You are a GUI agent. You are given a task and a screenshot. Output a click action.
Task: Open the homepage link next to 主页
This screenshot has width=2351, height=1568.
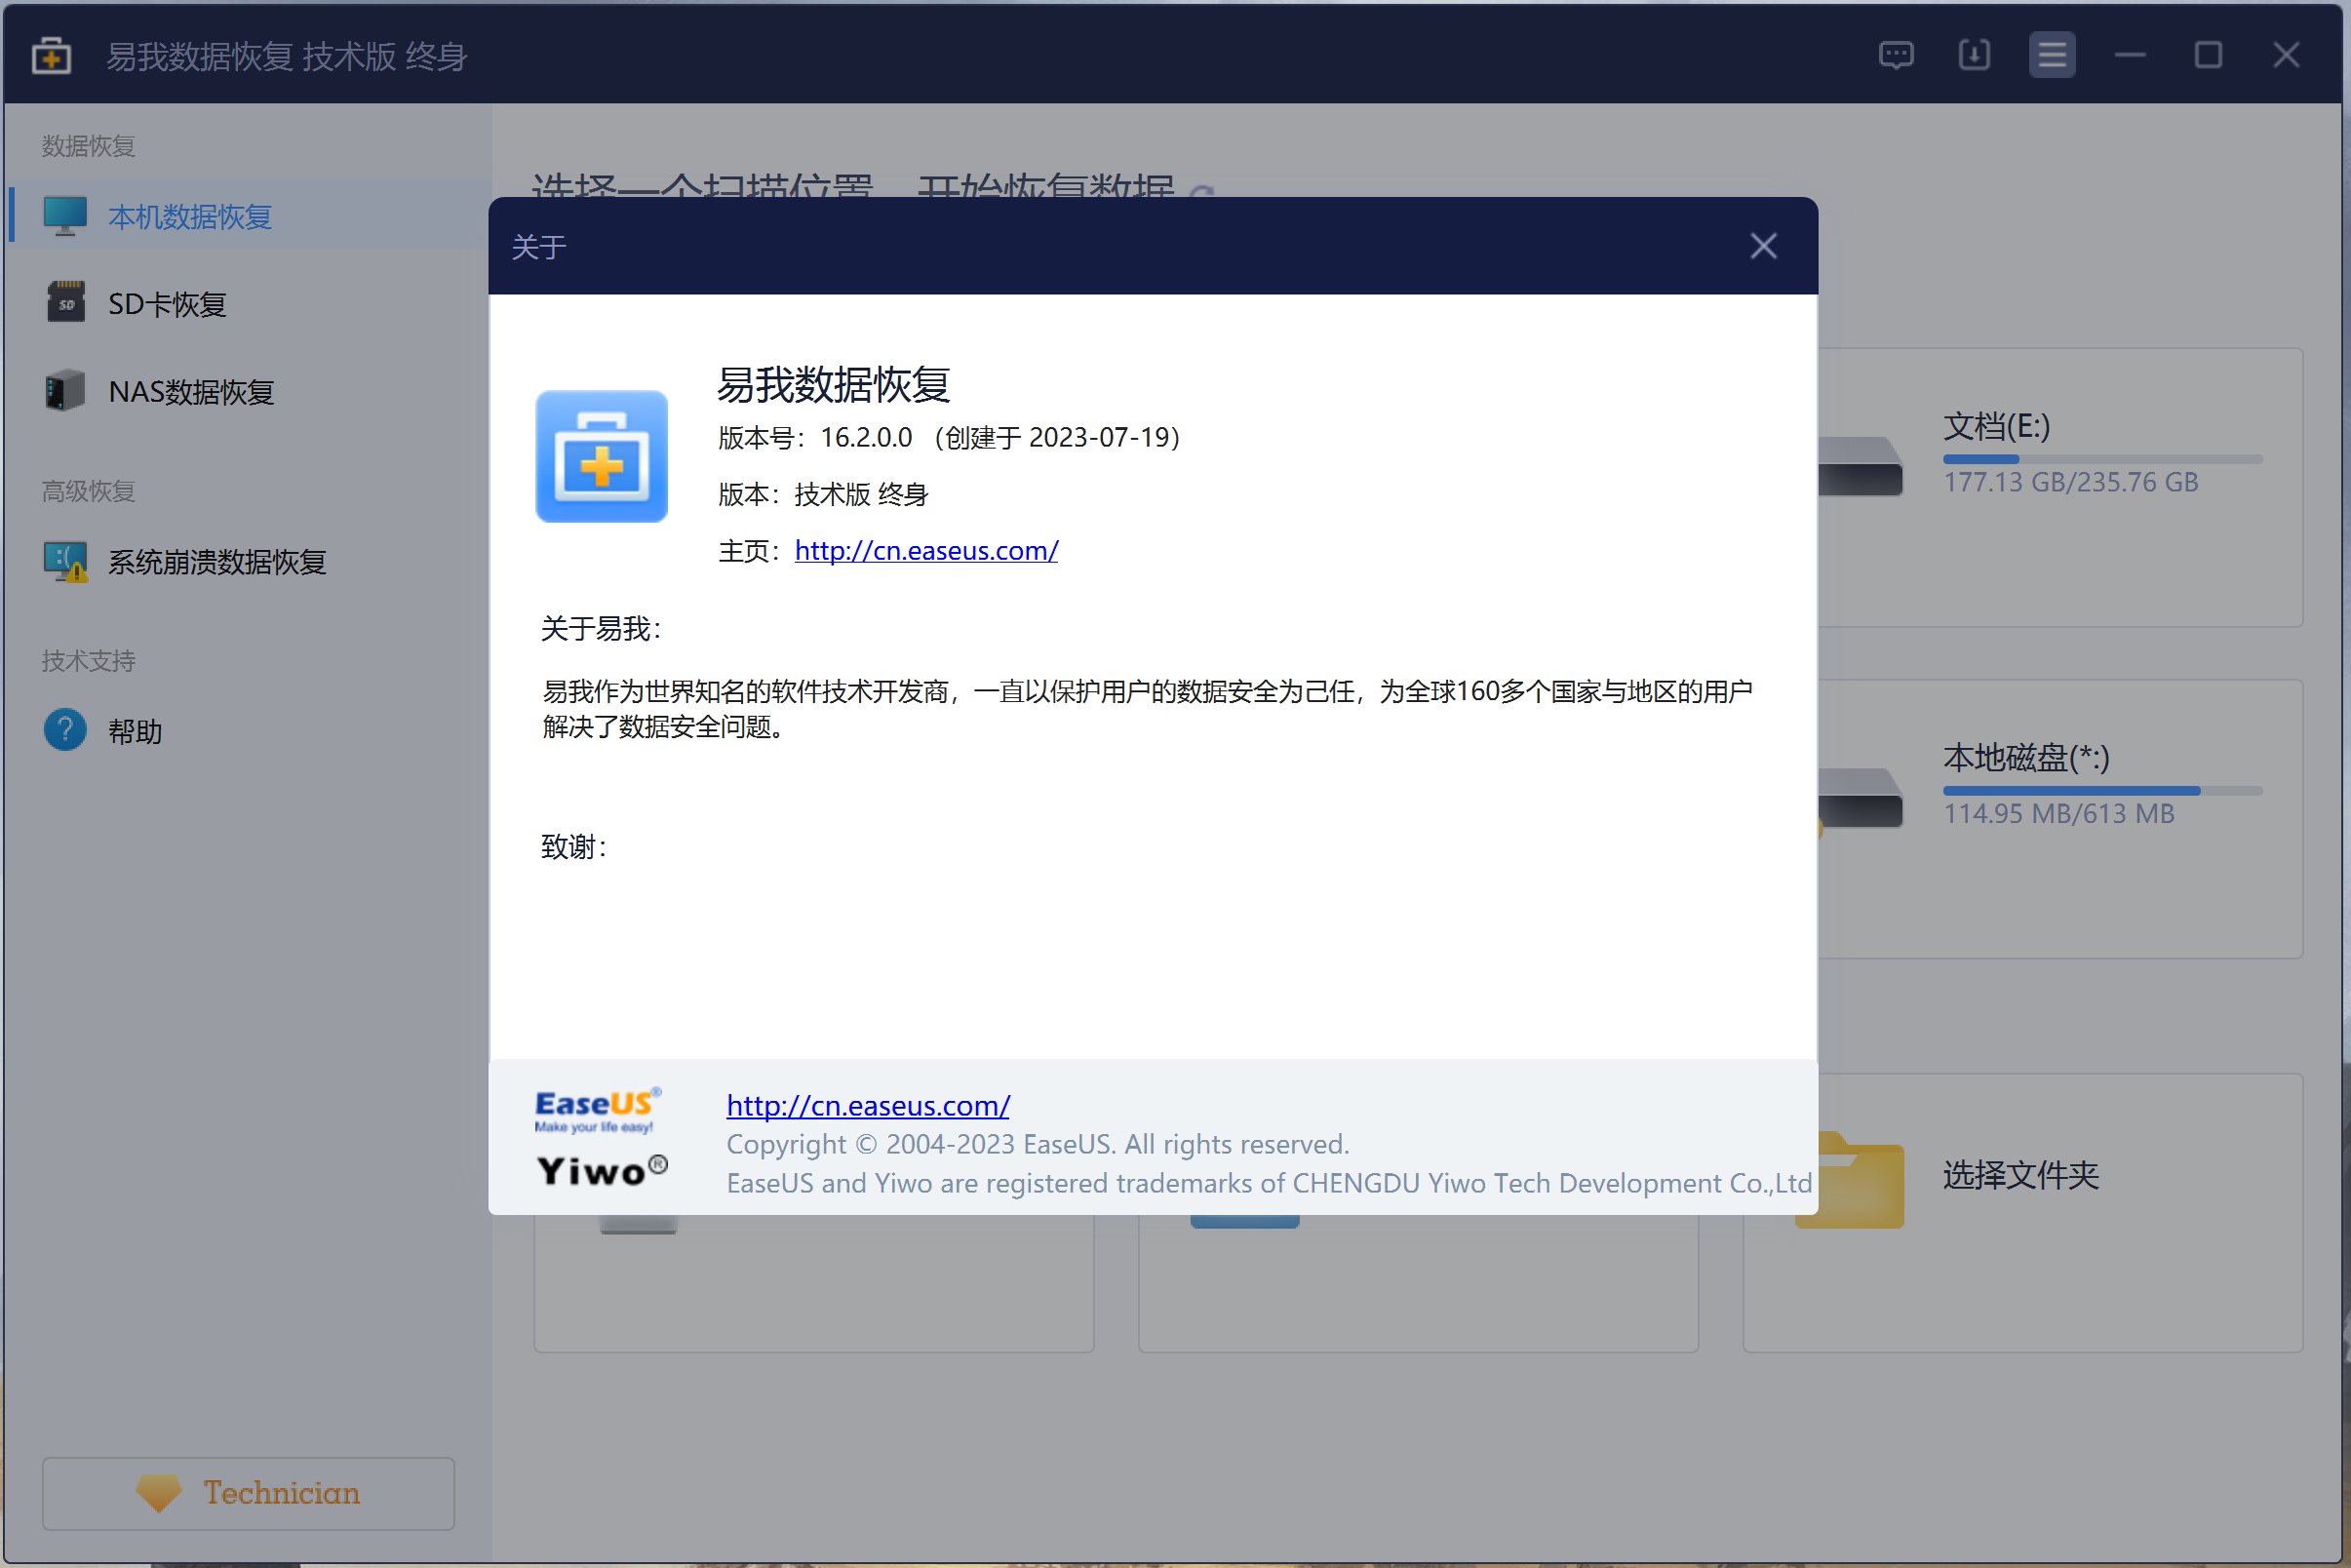pos(926,551)
